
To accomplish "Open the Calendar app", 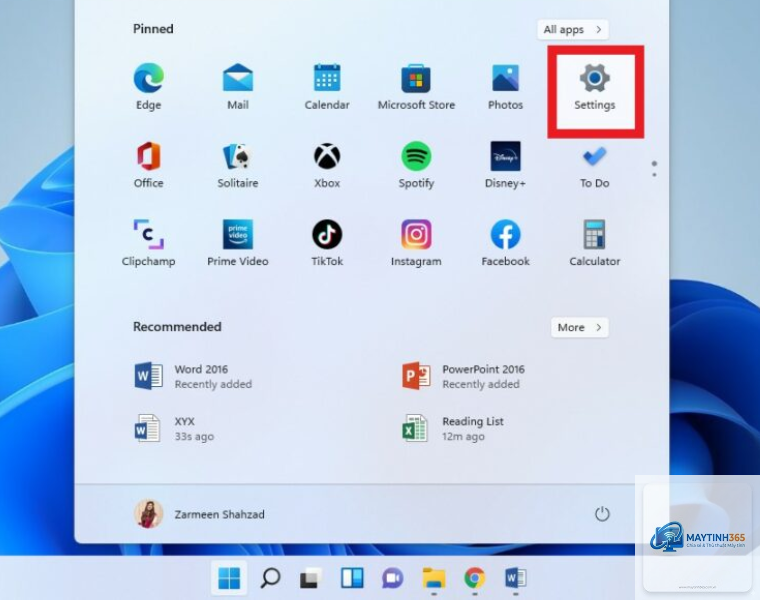I will (327, 87).
